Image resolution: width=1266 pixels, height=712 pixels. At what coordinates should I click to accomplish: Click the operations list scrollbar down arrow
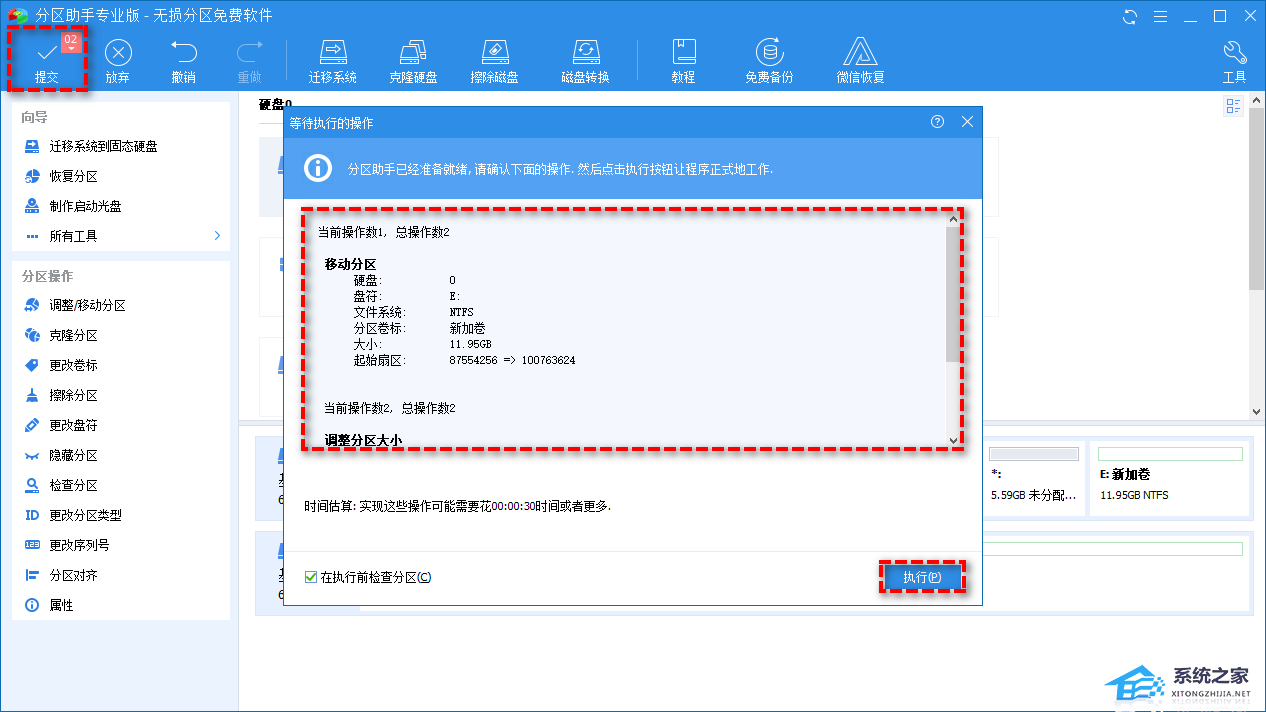pos(953,439)
